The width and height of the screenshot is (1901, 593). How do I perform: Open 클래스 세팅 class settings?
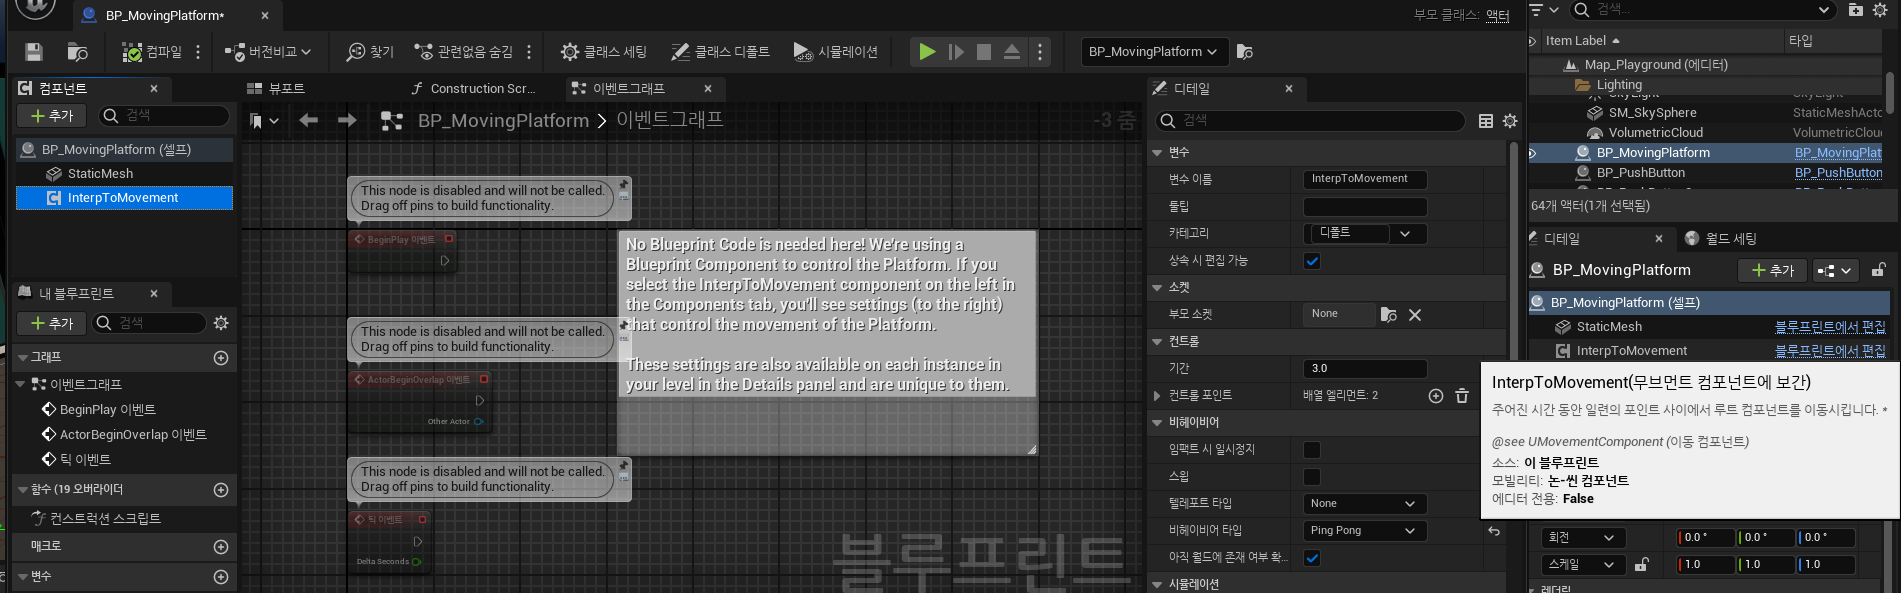pyautogui.click(x=603, y=52)
